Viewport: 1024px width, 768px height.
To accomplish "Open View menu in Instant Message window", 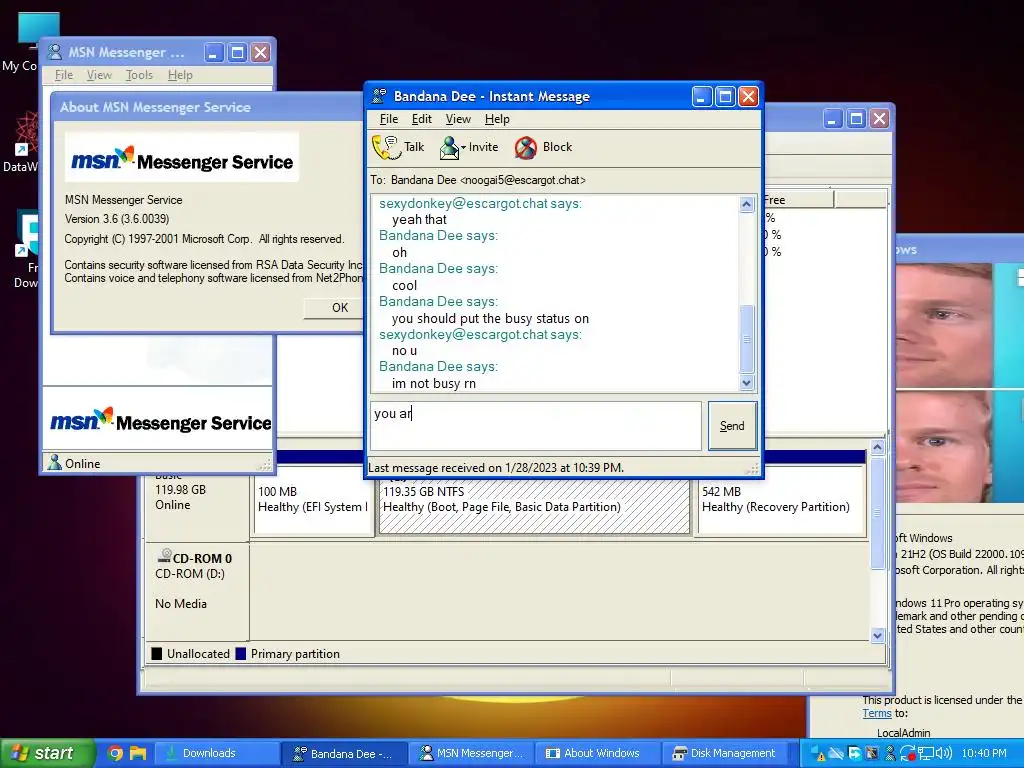I will 458,119.
